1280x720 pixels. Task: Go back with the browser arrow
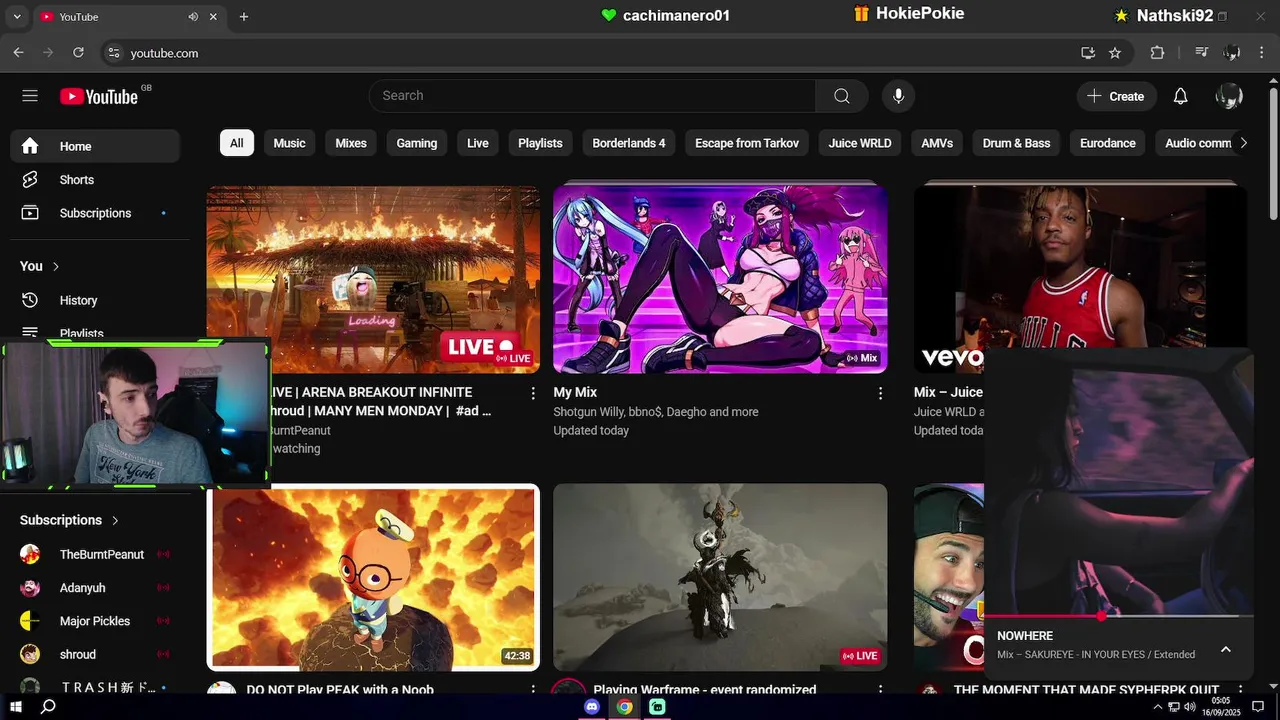click(x=18, y=53)
